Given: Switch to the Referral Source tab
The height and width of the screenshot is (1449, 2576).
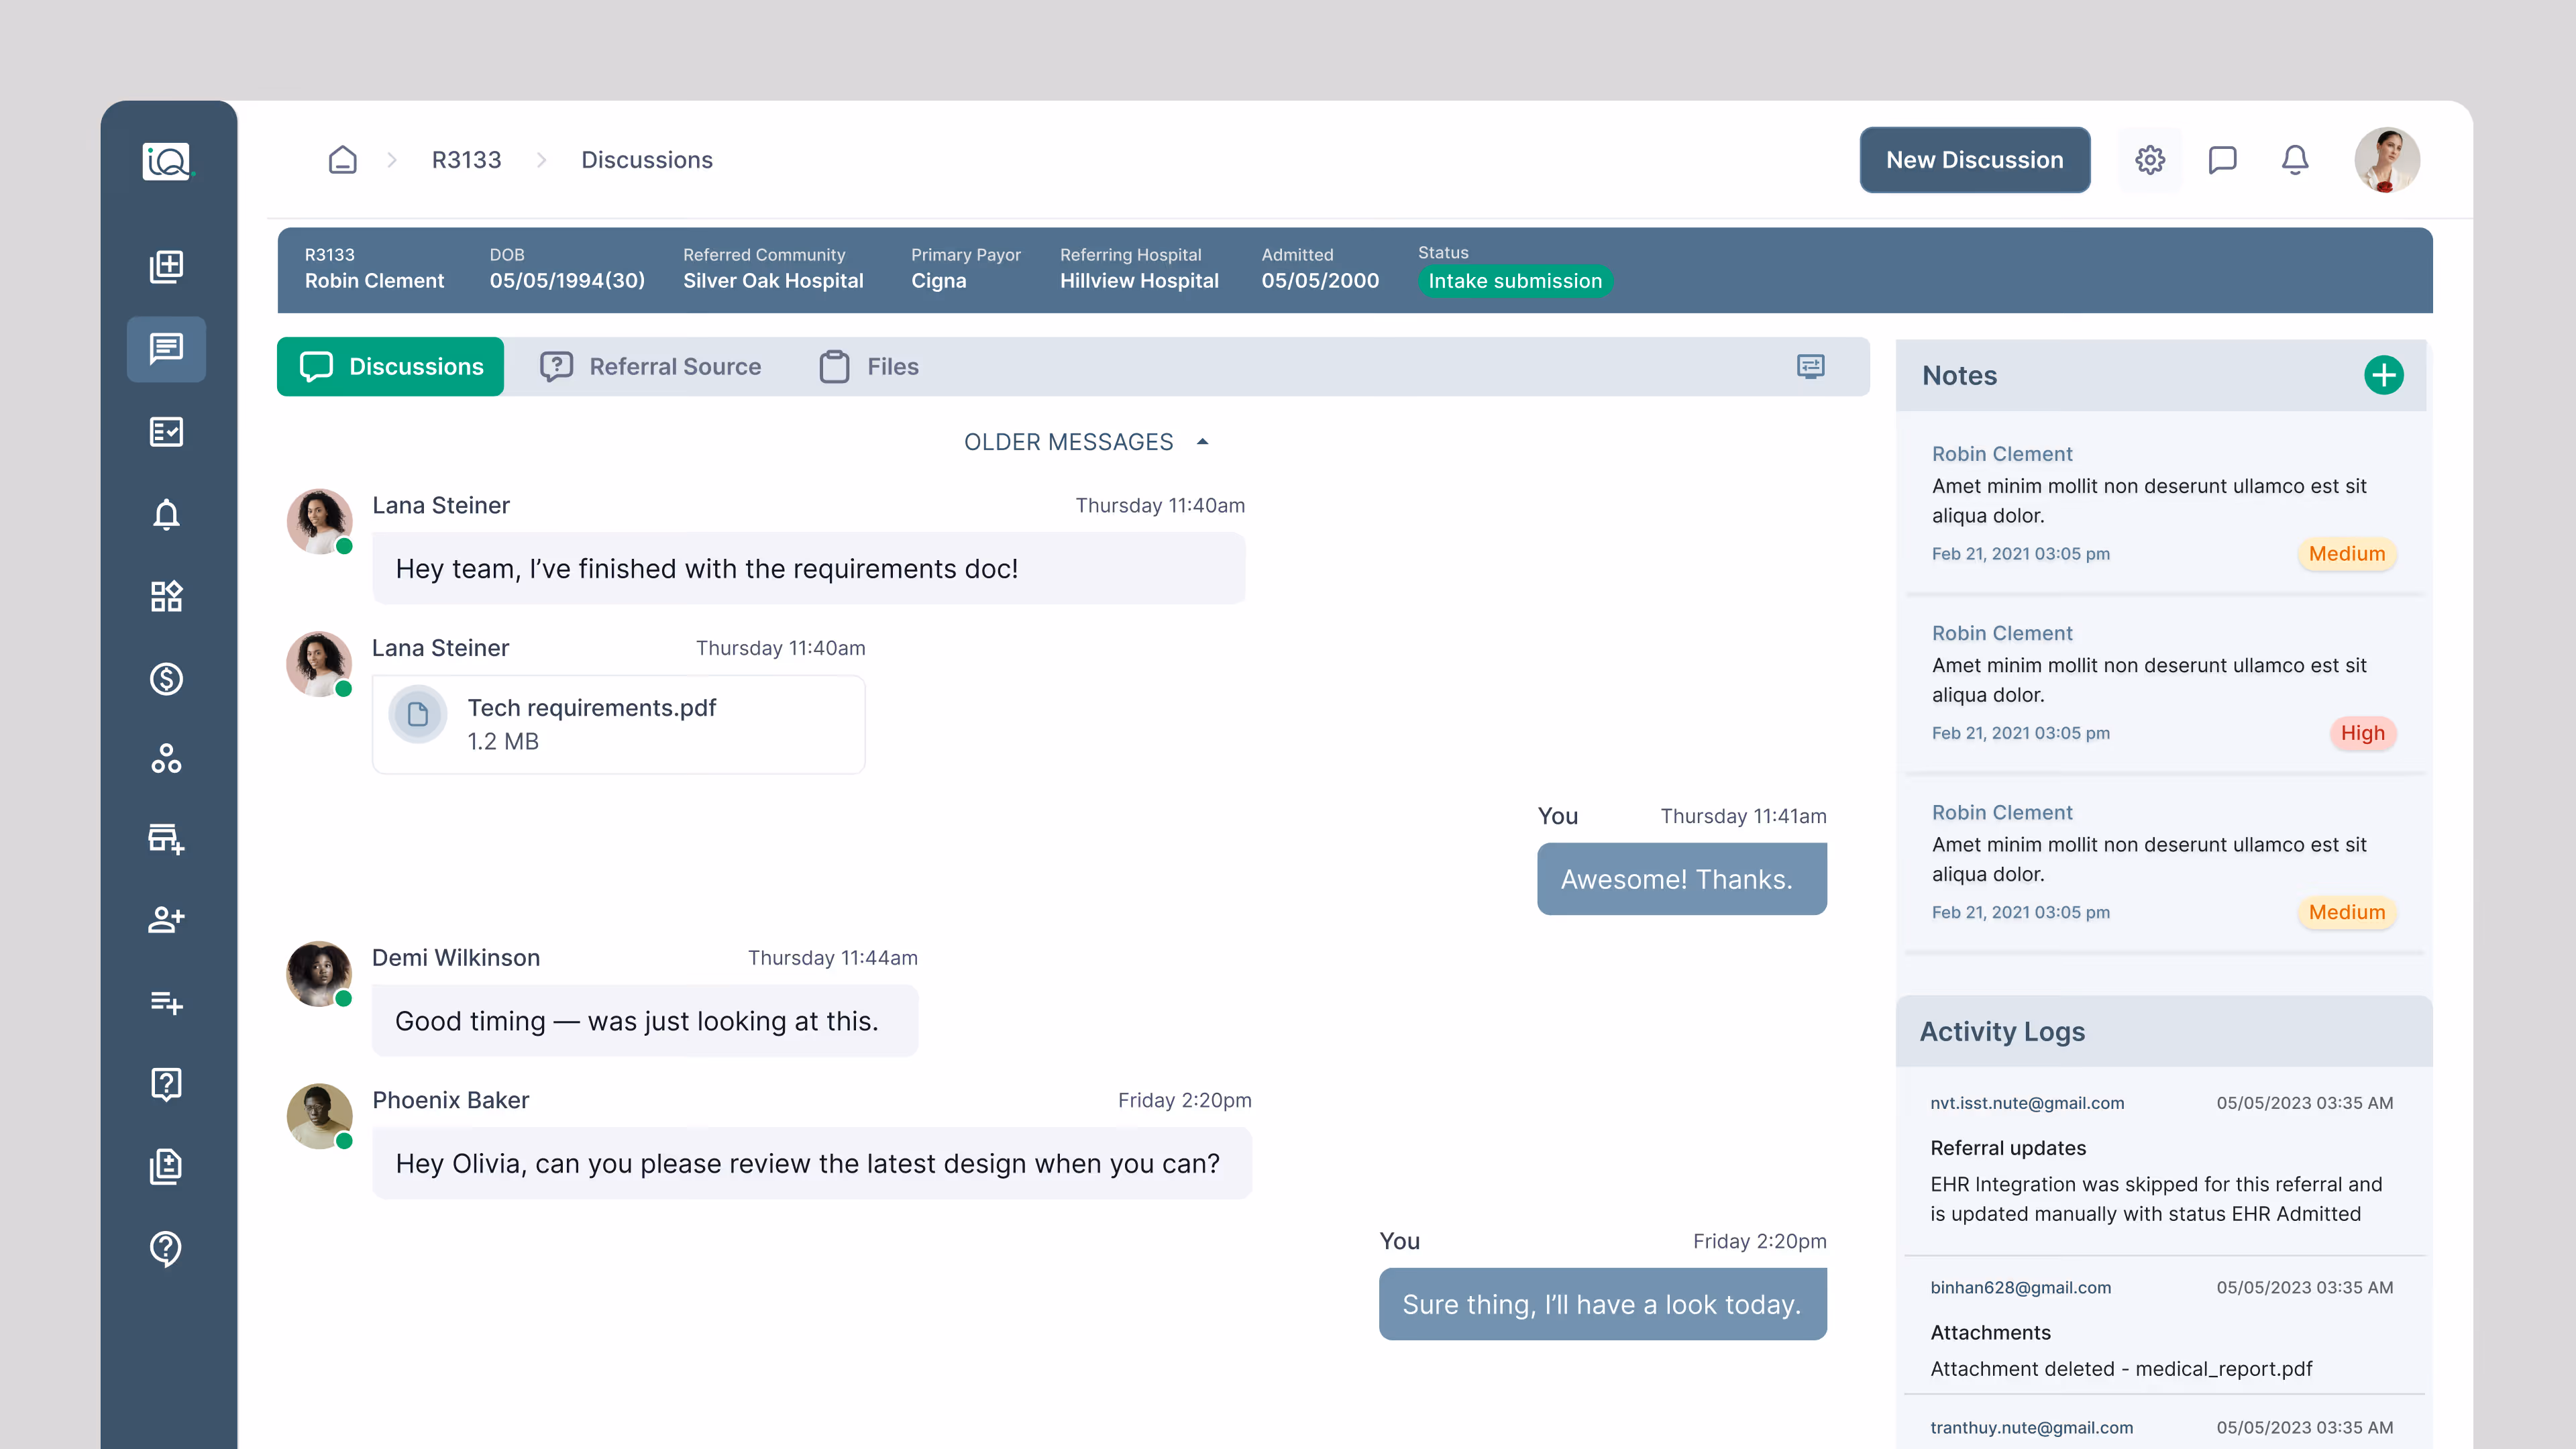Looking at the screenshot, I should 651,367.
